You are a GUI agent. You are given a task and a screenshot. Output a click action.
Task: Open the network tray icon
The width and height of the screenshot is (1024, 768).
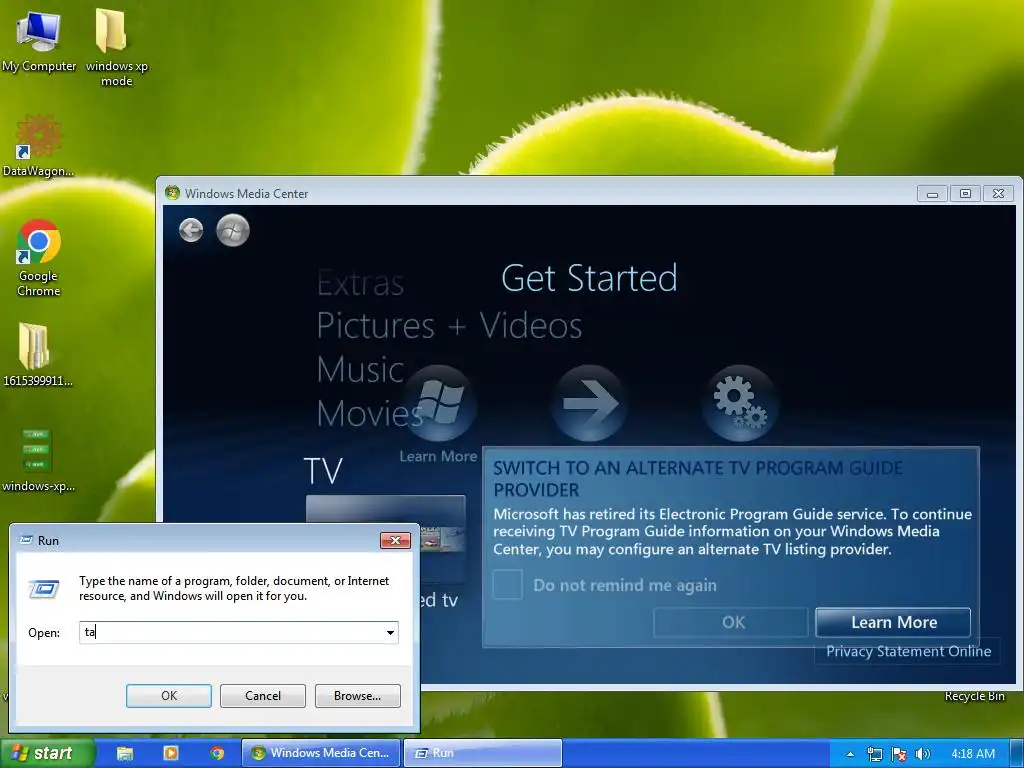point(874,754)
